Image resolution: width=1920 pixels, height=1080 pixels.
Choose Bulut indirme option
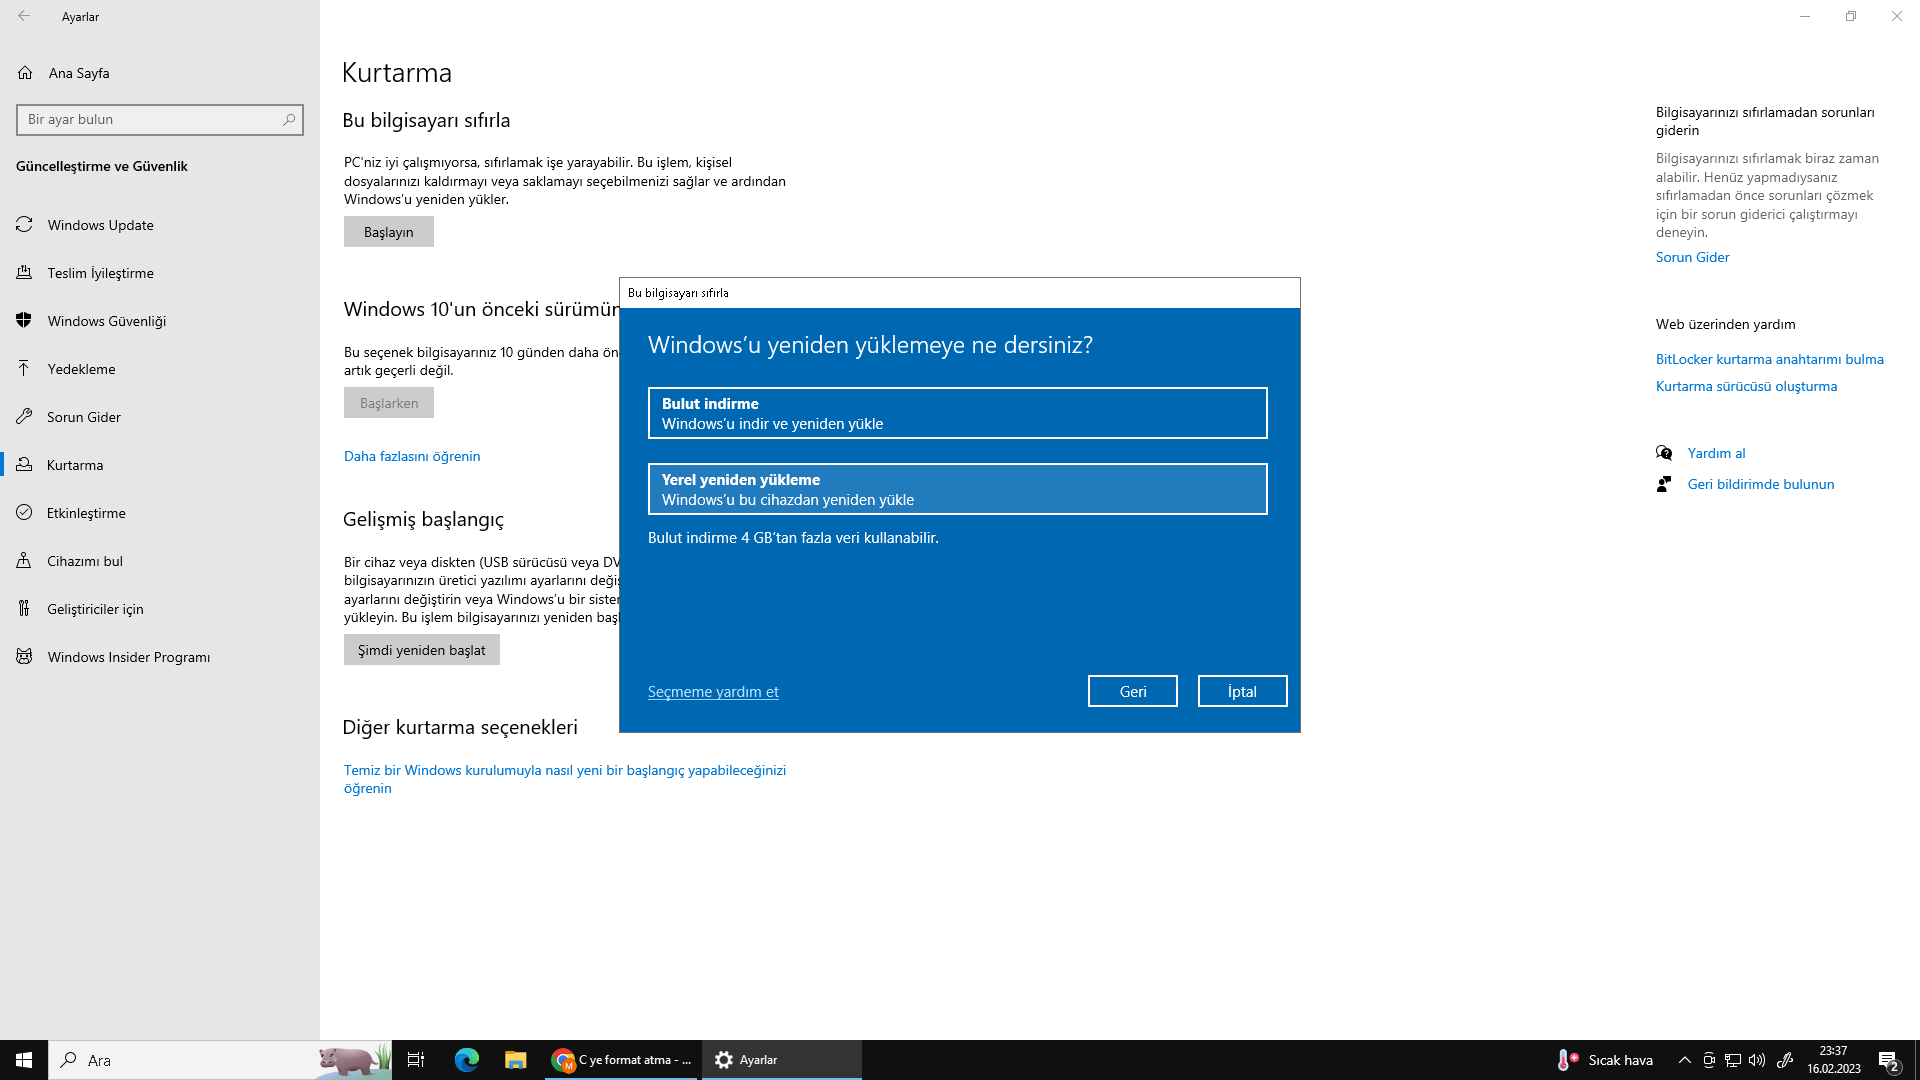click(x=957, y=413)
